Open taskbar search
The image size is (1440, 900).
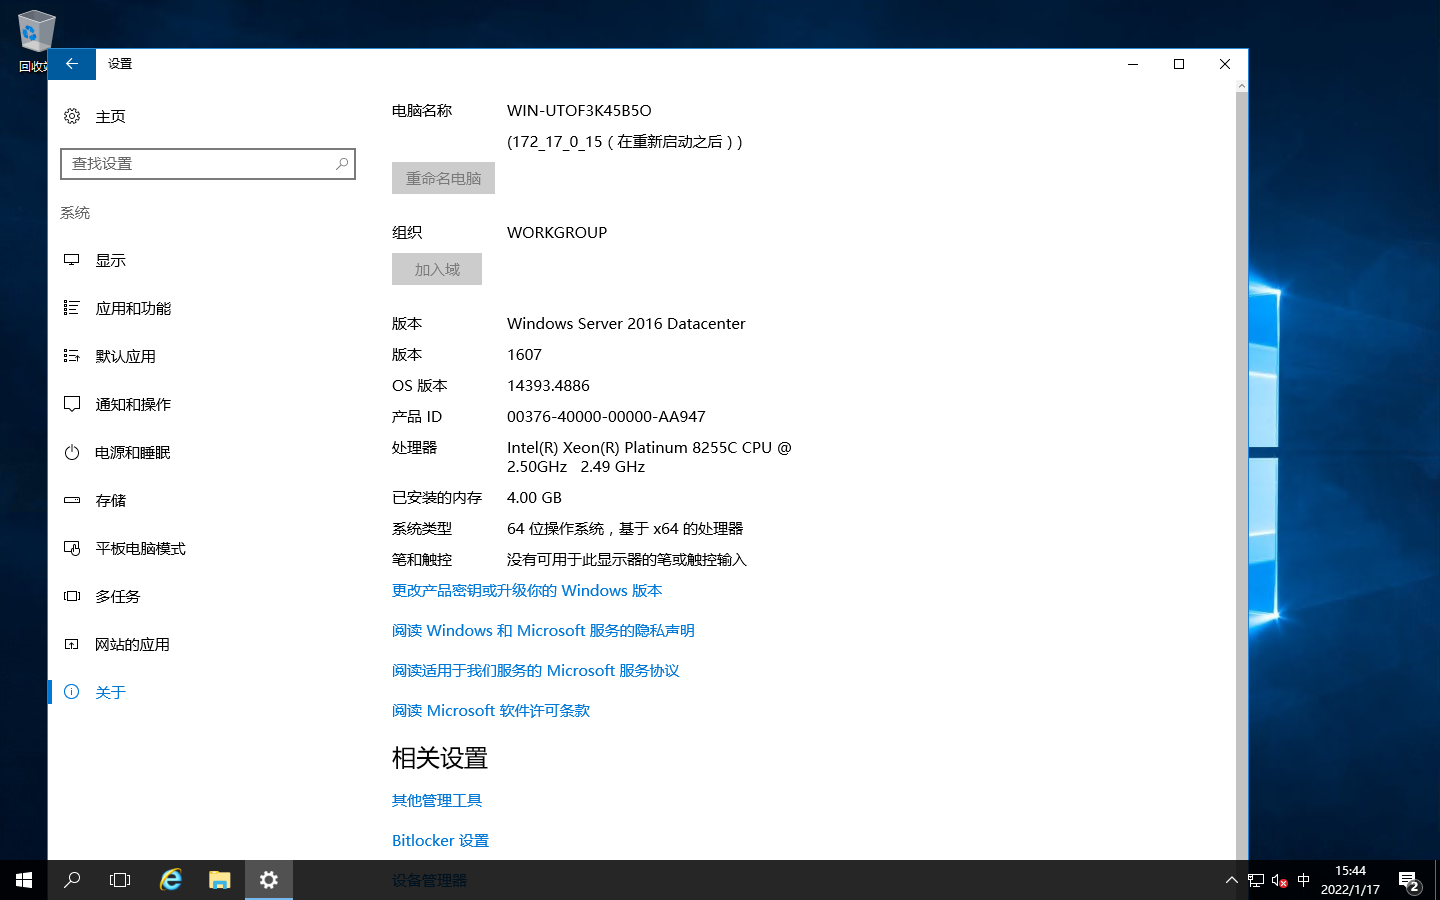click(x=72, y=880)
